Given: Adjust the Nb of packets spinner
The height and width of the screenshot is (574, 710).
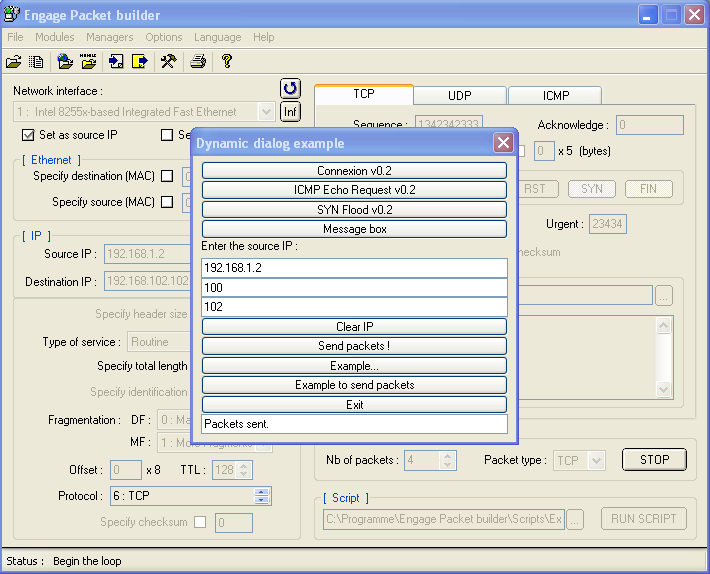Looking at the screenshot, I should coord(447,461).
